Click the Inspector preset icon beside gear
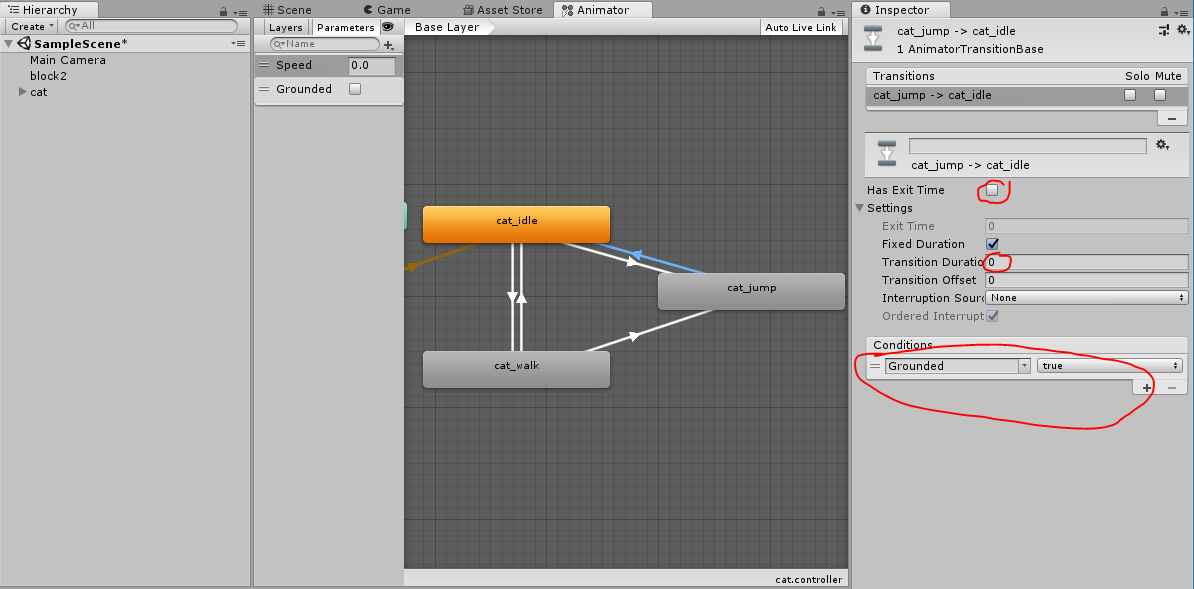 click(x=1164, y=30)
